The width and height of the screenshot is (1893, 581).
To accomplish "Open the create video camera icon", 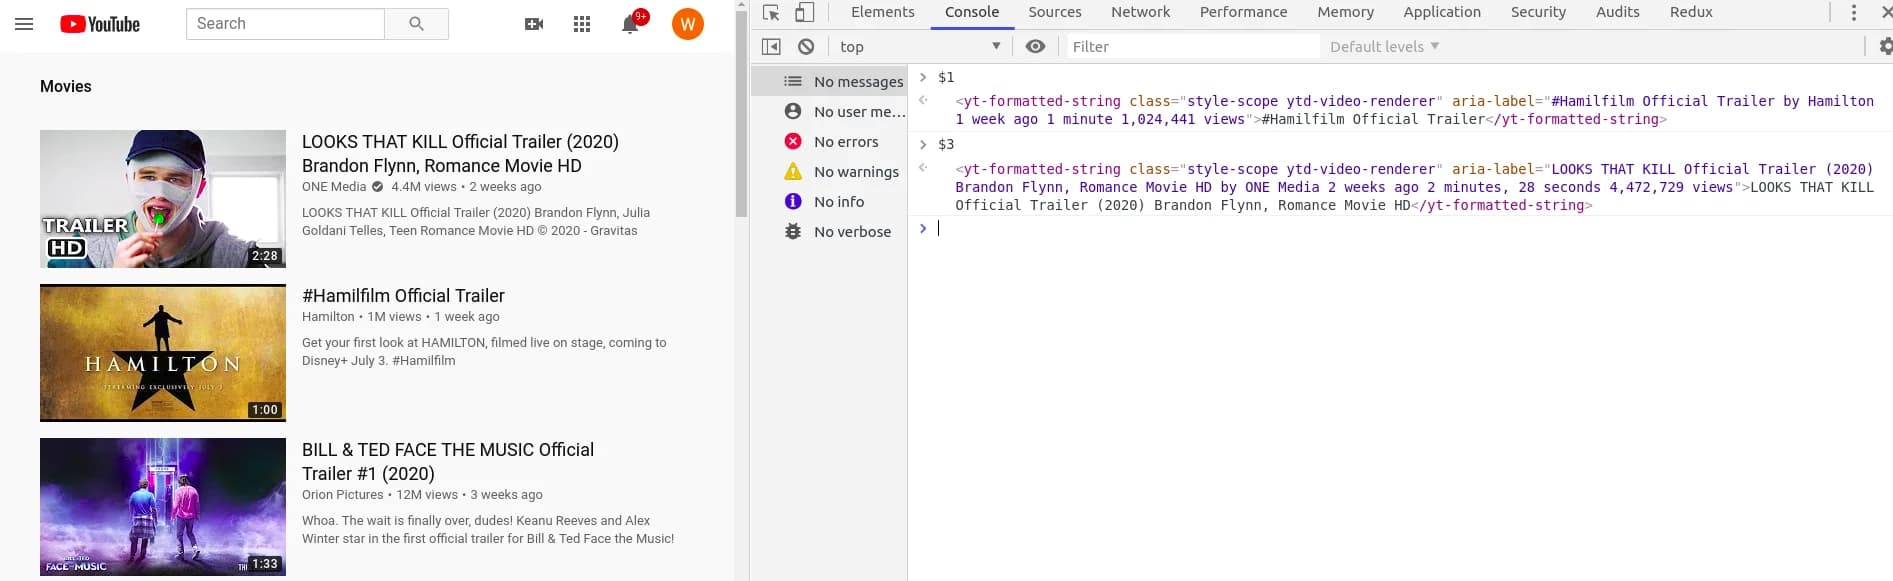I will click(x=534, y=24).
